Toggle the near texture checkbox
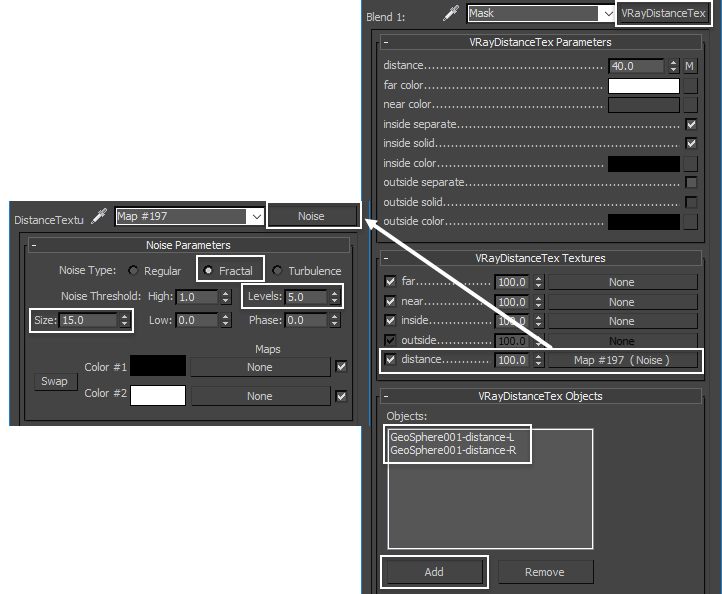This screenshot has width=722, height=594. 390,301
